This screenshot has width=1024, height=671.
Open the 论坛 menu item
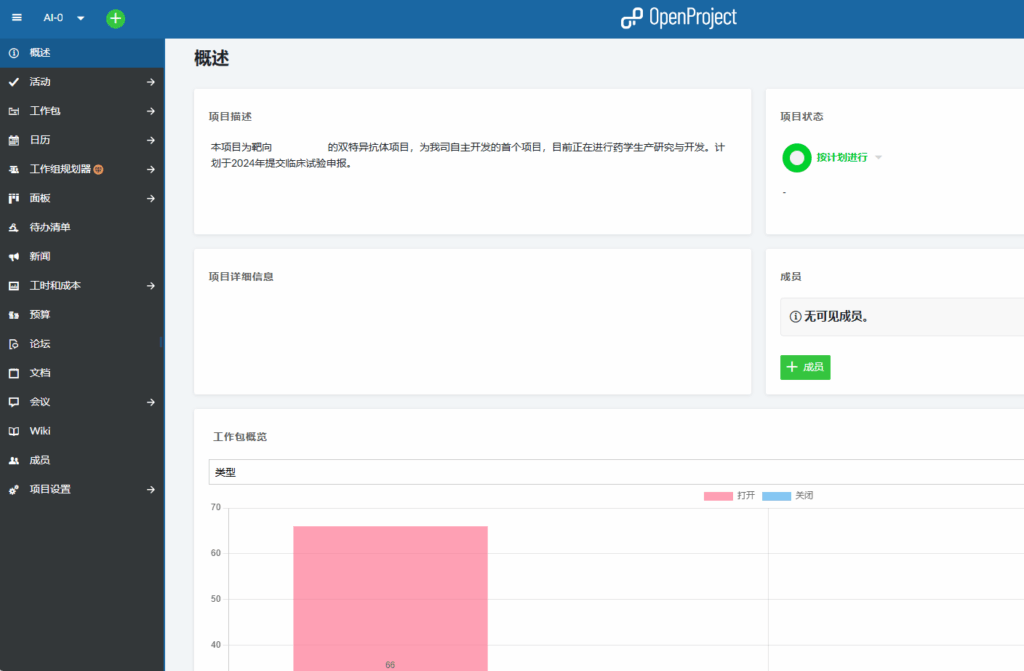[x=82, y=344]
